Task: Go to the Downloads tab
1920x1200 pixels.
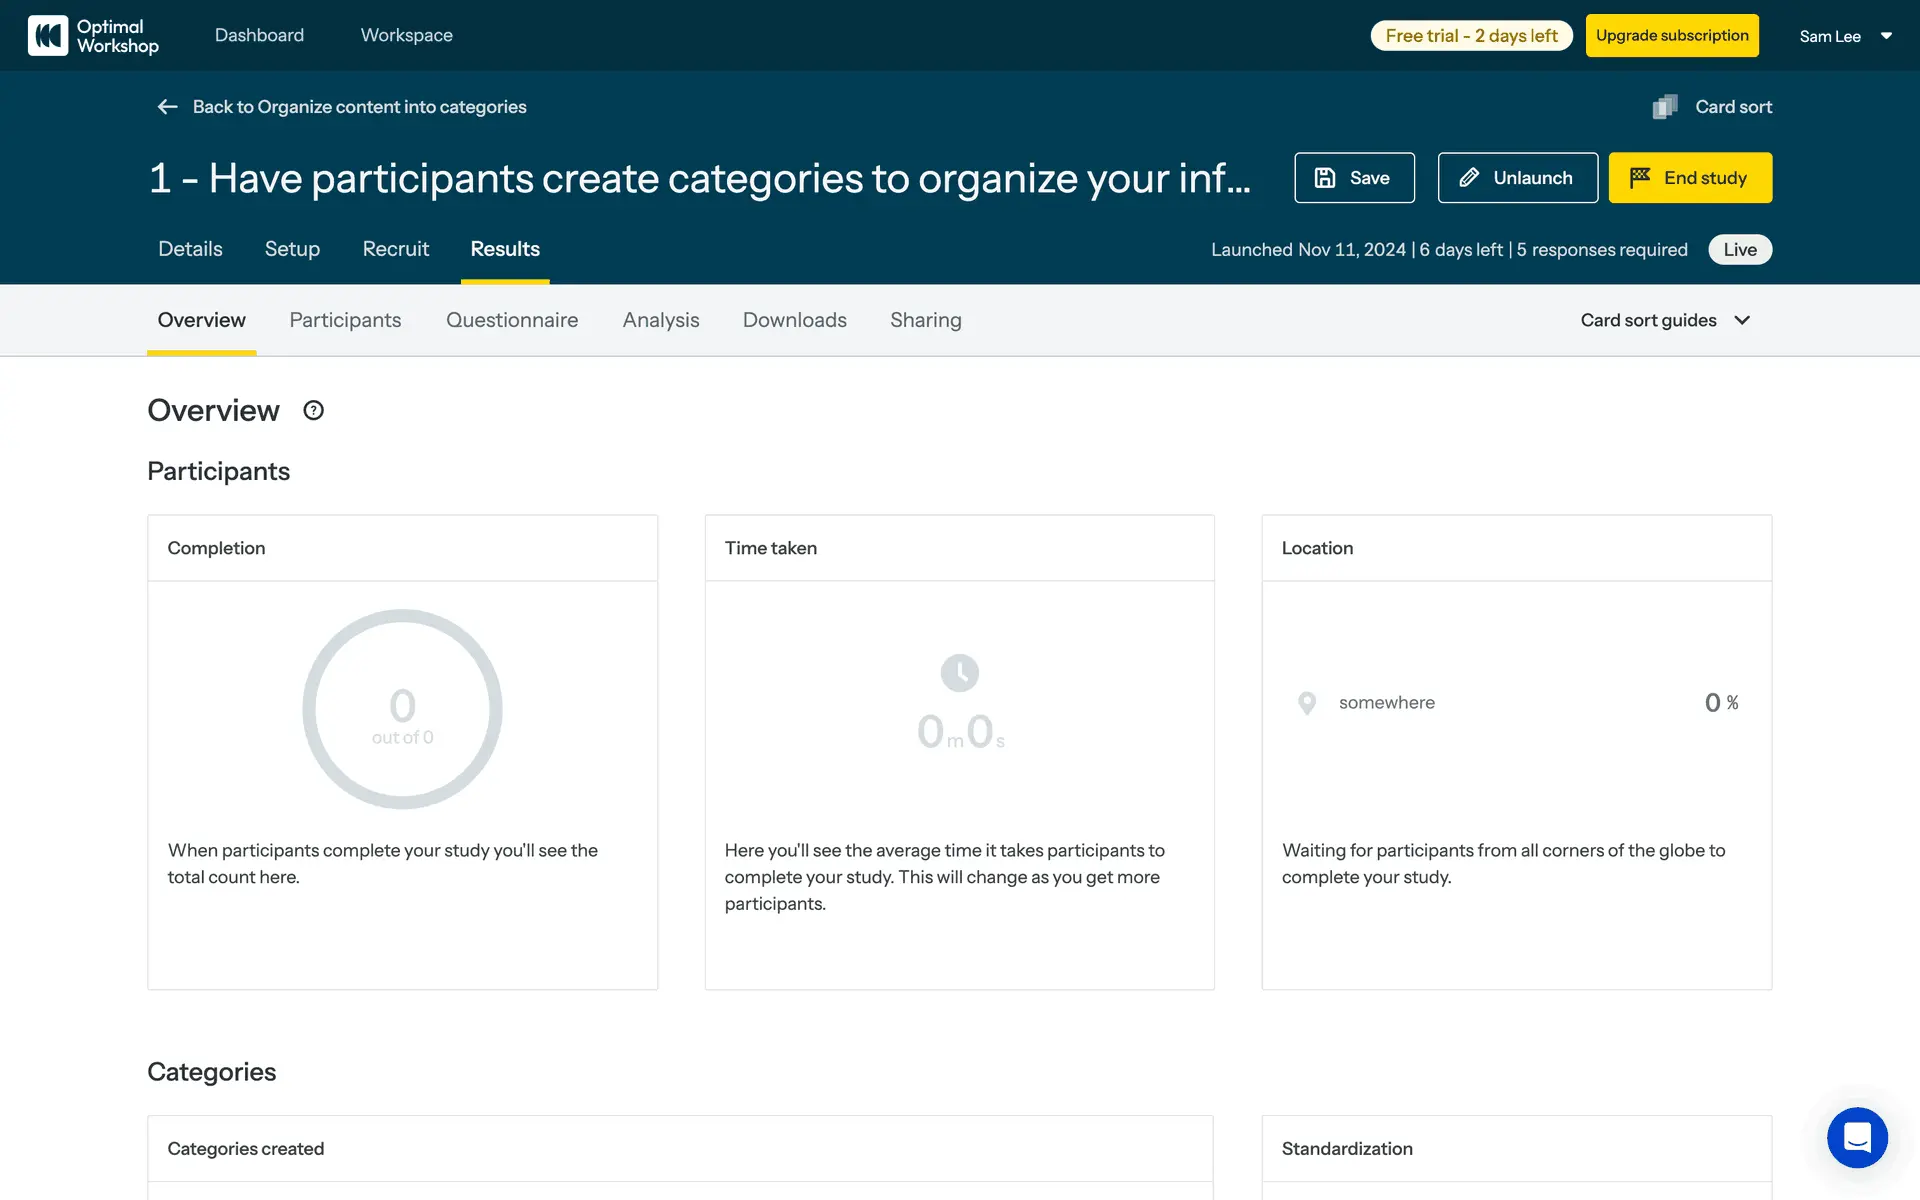Action: (x=794, y=320)
